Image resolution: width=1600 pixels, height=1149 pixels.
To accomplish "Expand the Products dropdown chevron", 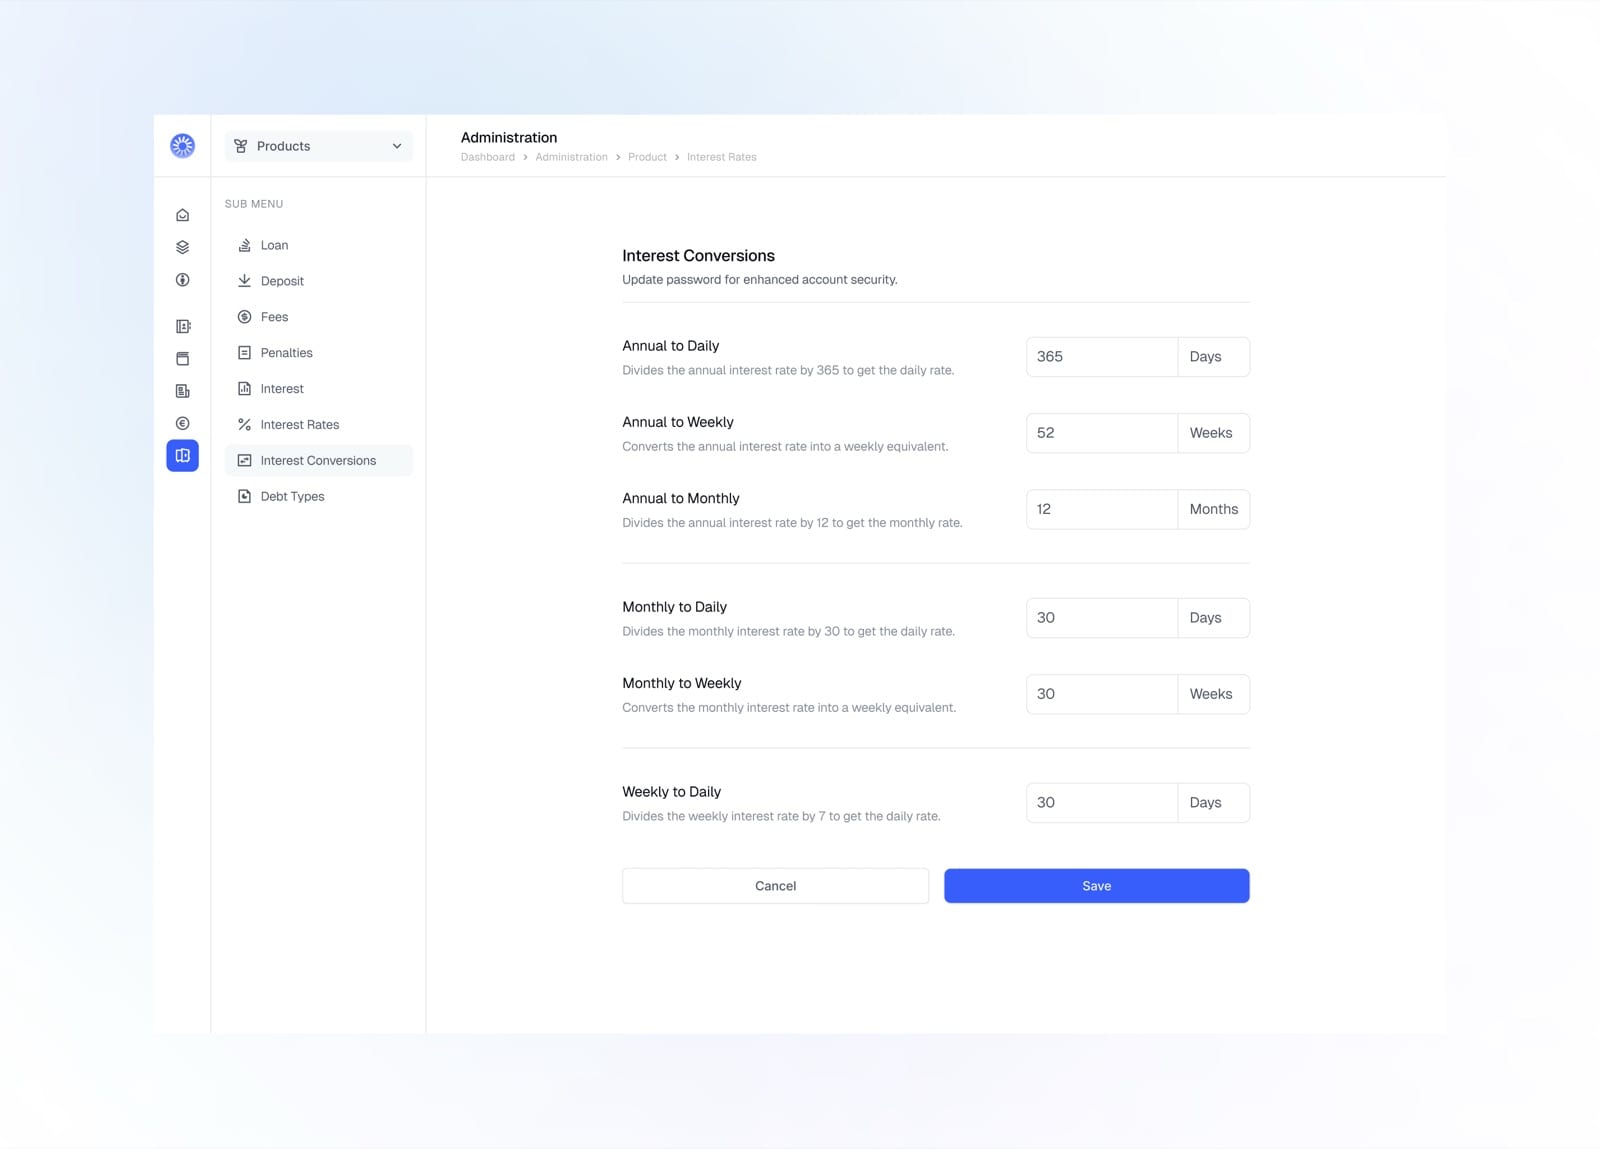I will click(397, 146).
